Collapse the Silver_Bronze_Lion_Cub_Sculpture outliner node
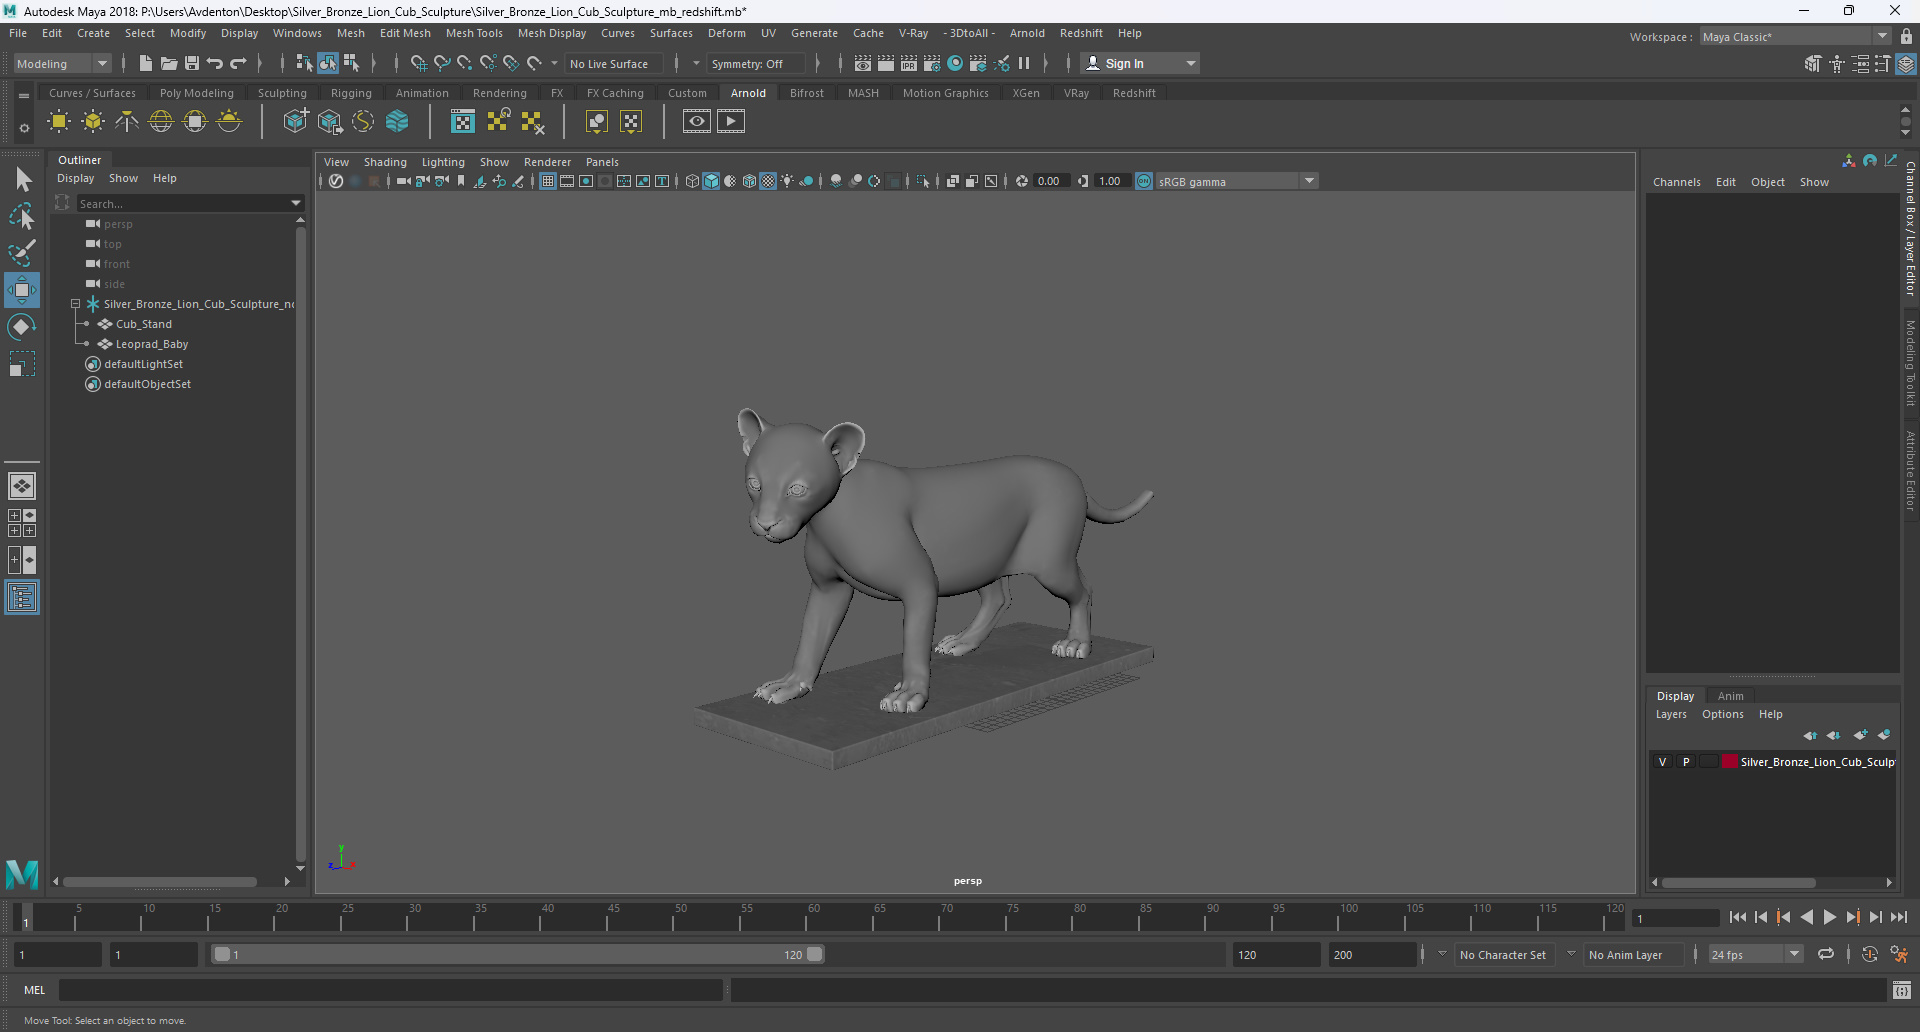Viewport: 1920px width, 1032px height. point(75,304)
